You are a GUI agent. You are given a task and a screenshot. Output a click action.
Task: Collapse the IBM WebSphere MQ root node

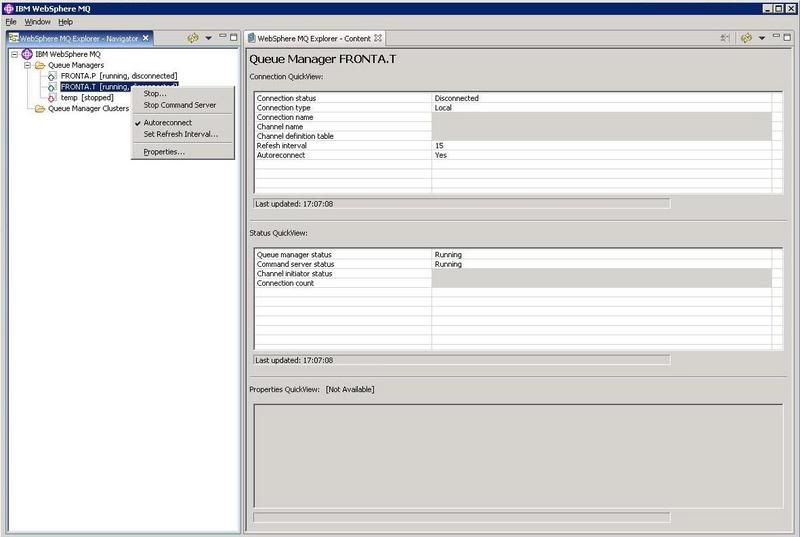coord(15,54)
